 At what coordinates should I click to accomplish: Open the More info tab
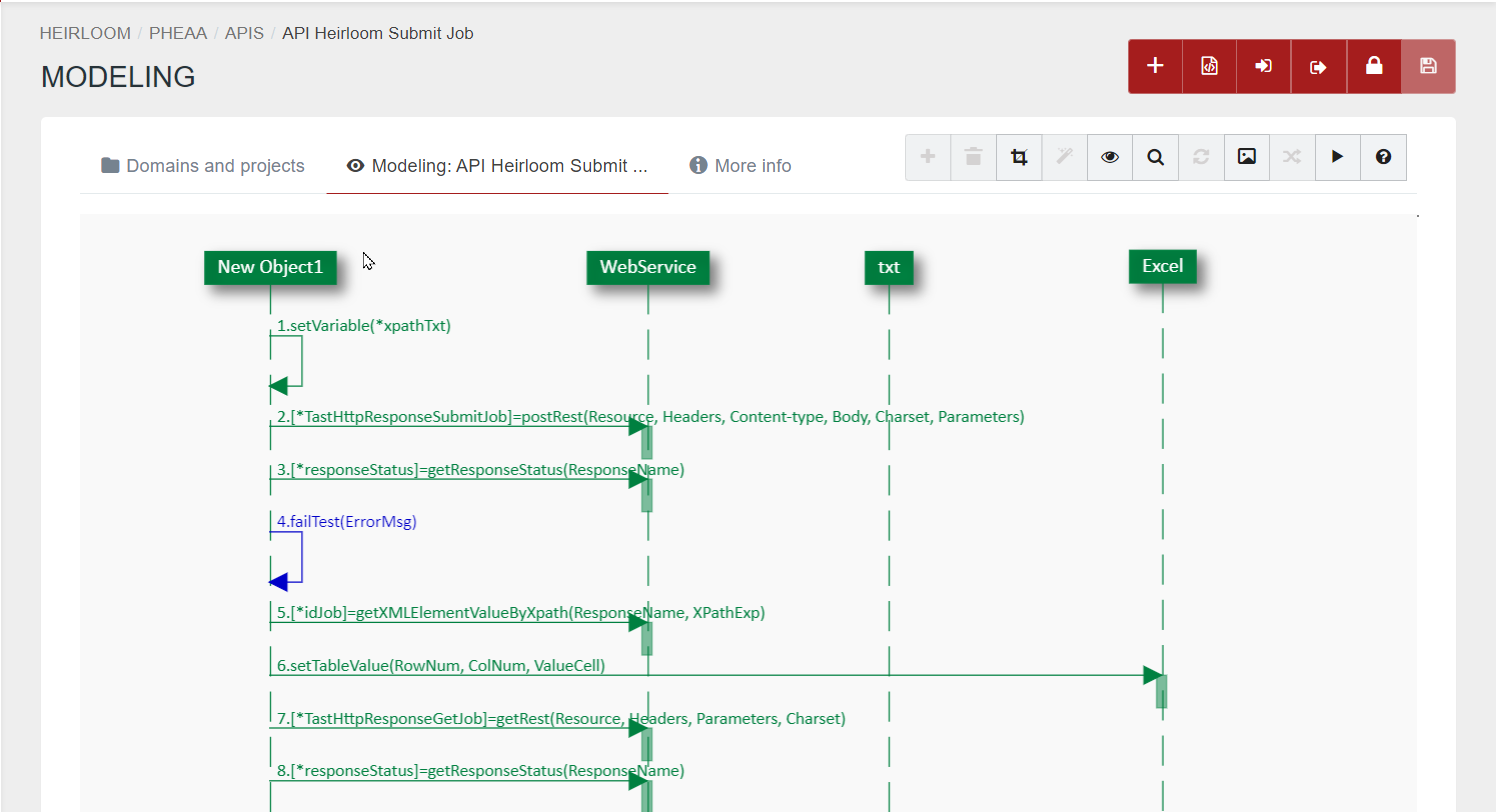pyautogui.click(x=740, y=165)
